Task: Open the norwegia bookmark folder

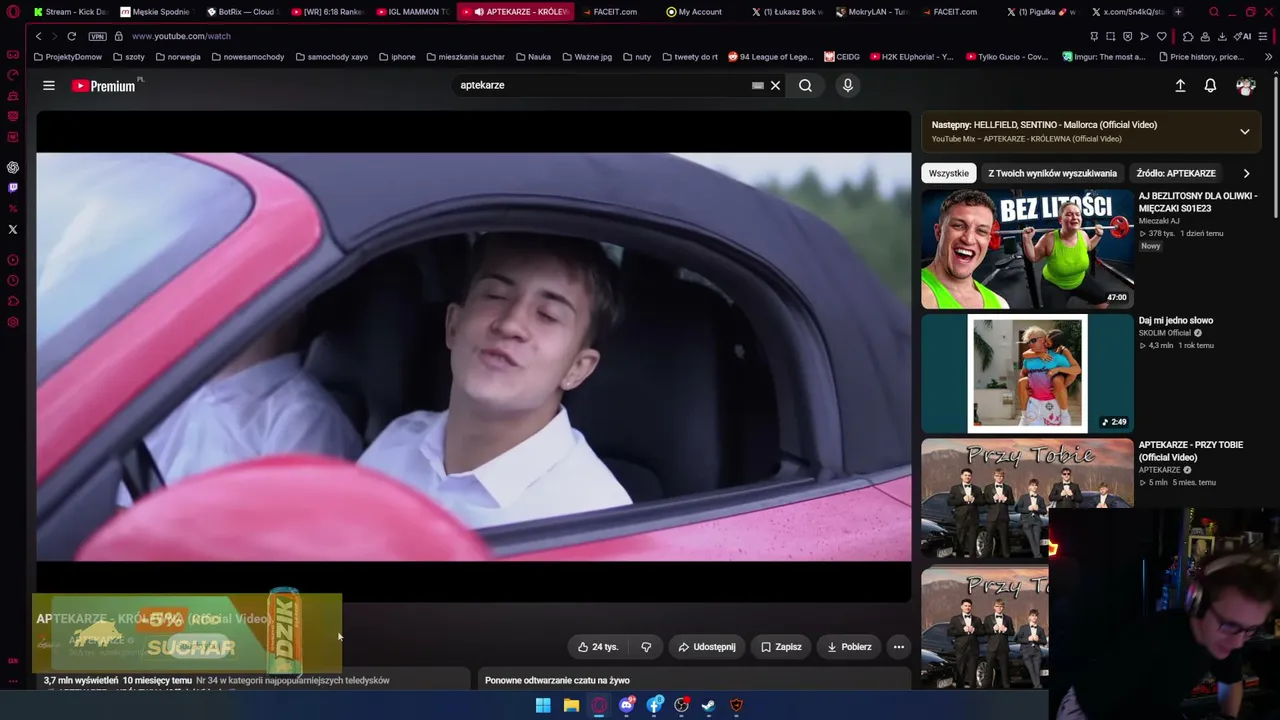Action: click(x=178, y=57)
